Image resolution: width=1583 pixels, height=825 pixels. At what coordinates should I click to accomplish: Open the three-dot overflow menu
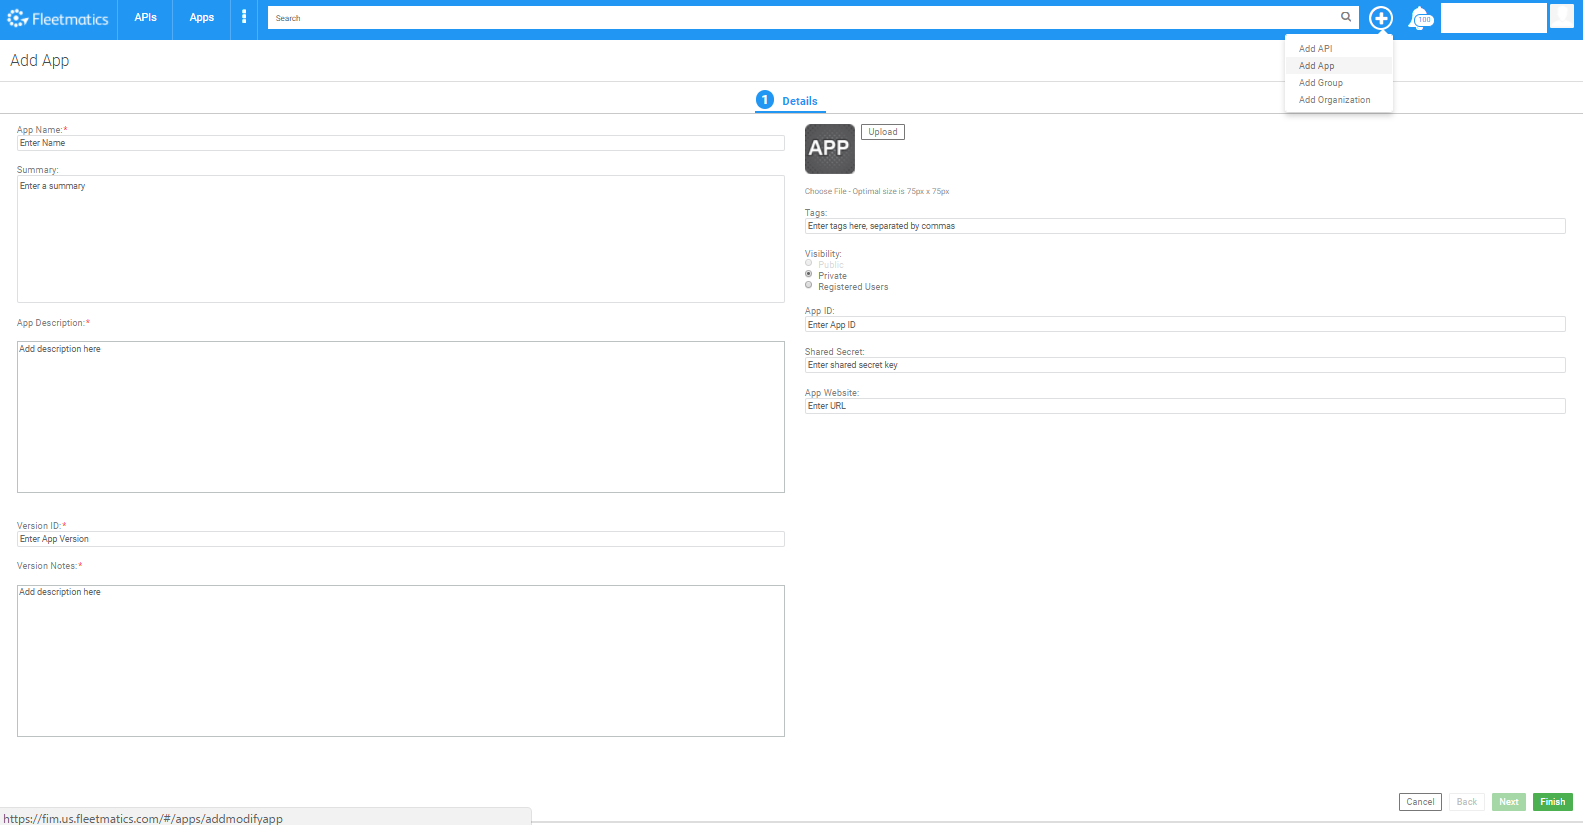coord(244,17)
